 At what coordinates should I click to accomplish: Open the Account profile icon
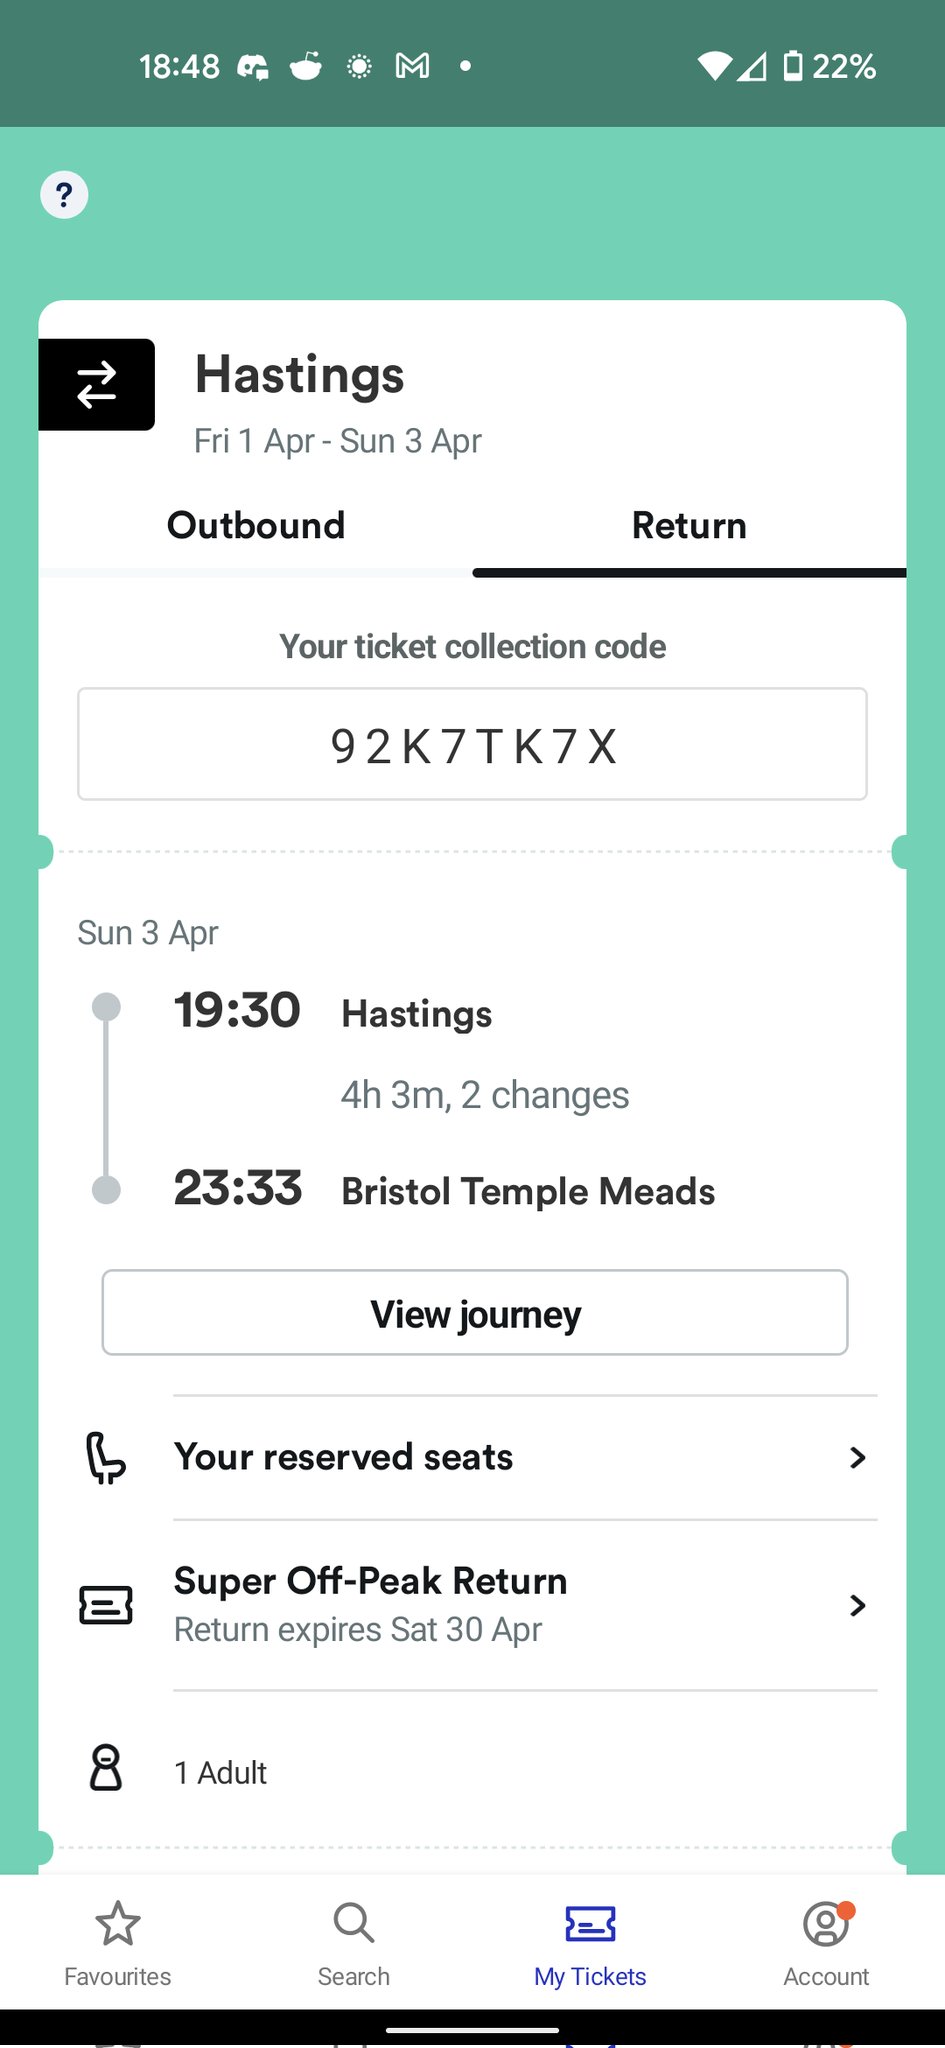[x=826, y=1924]
